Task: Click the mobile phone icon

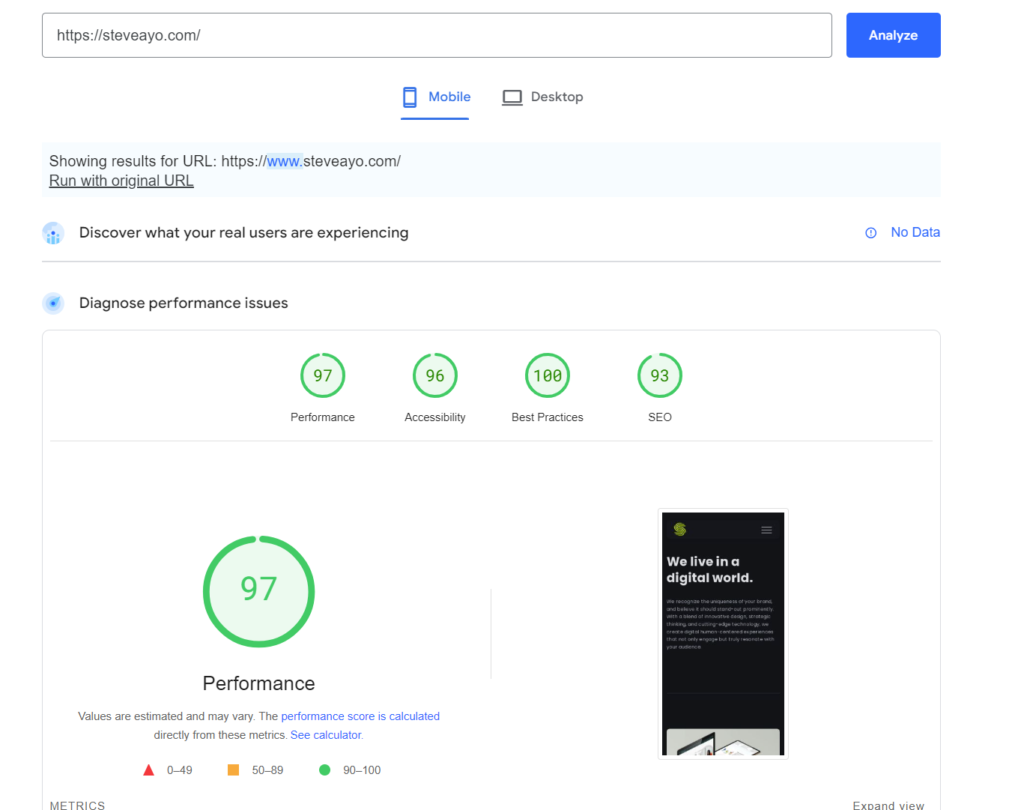Action: point(409,97)
